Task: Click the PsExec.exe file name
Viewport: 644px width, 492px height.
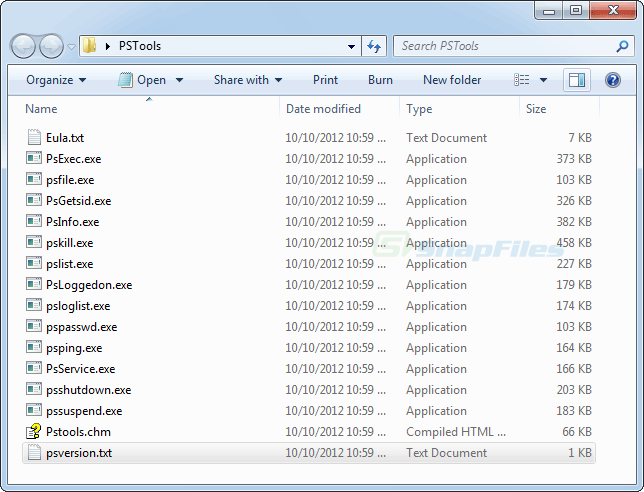Action: (x=74, y=159)
